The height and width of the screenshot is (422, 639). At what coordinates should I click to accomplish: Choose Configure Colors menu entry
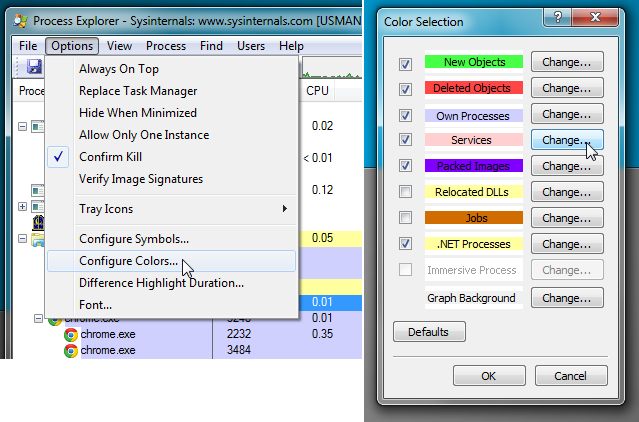click(x=171, y=261)
